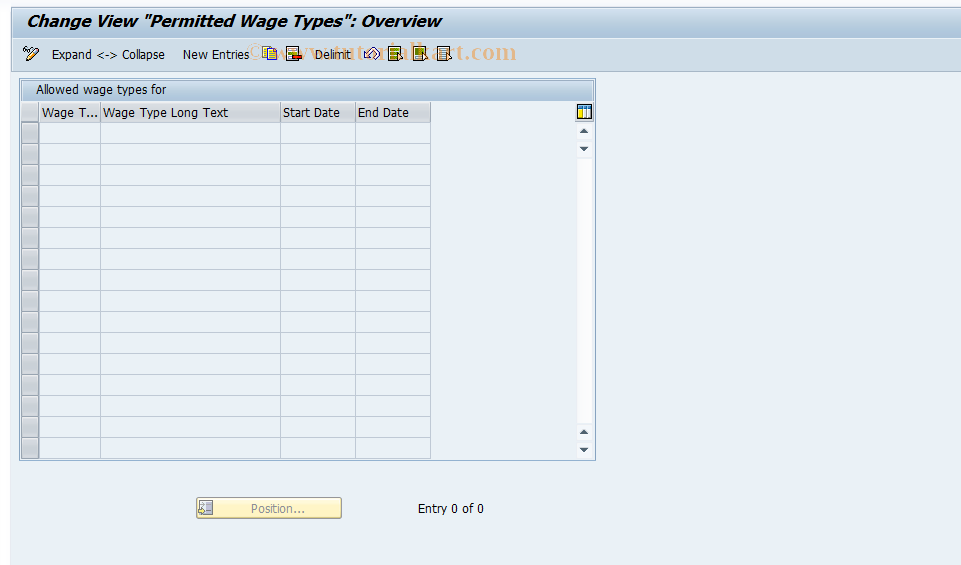Click bottom scroll down arrow of table
This screenshot has width=961, height=565.
click(x=584, y=450)
